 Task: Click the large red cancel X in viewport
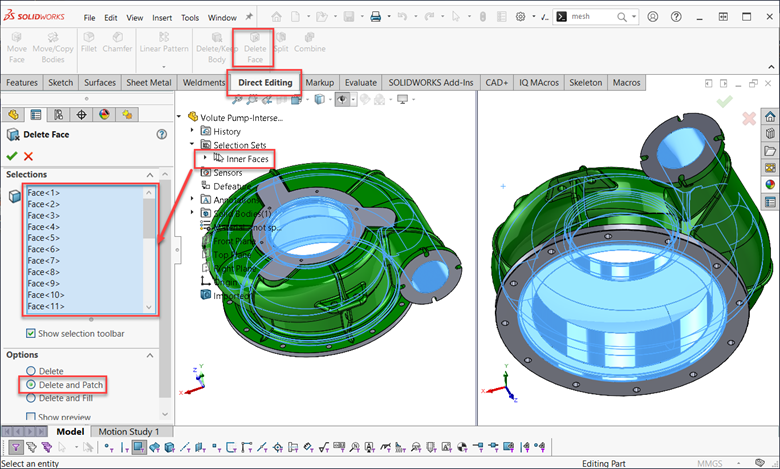coord(749,118)
